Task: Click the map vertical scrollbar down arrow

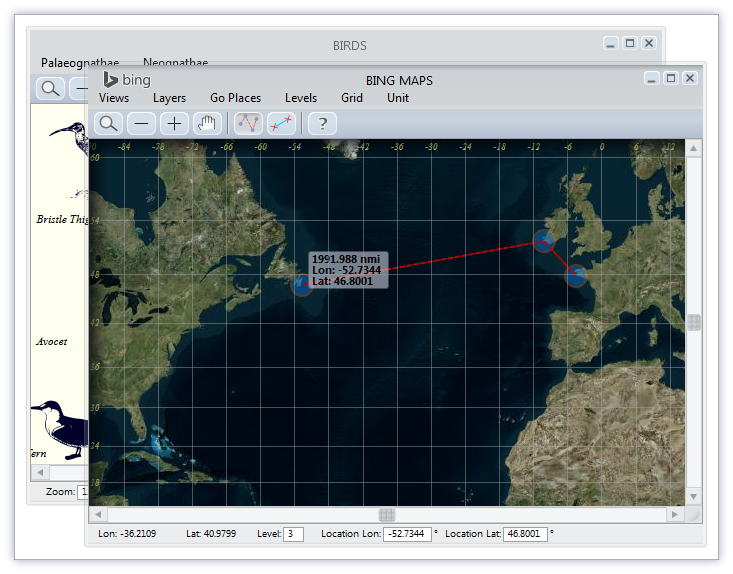Action: (x=694, y=496)
